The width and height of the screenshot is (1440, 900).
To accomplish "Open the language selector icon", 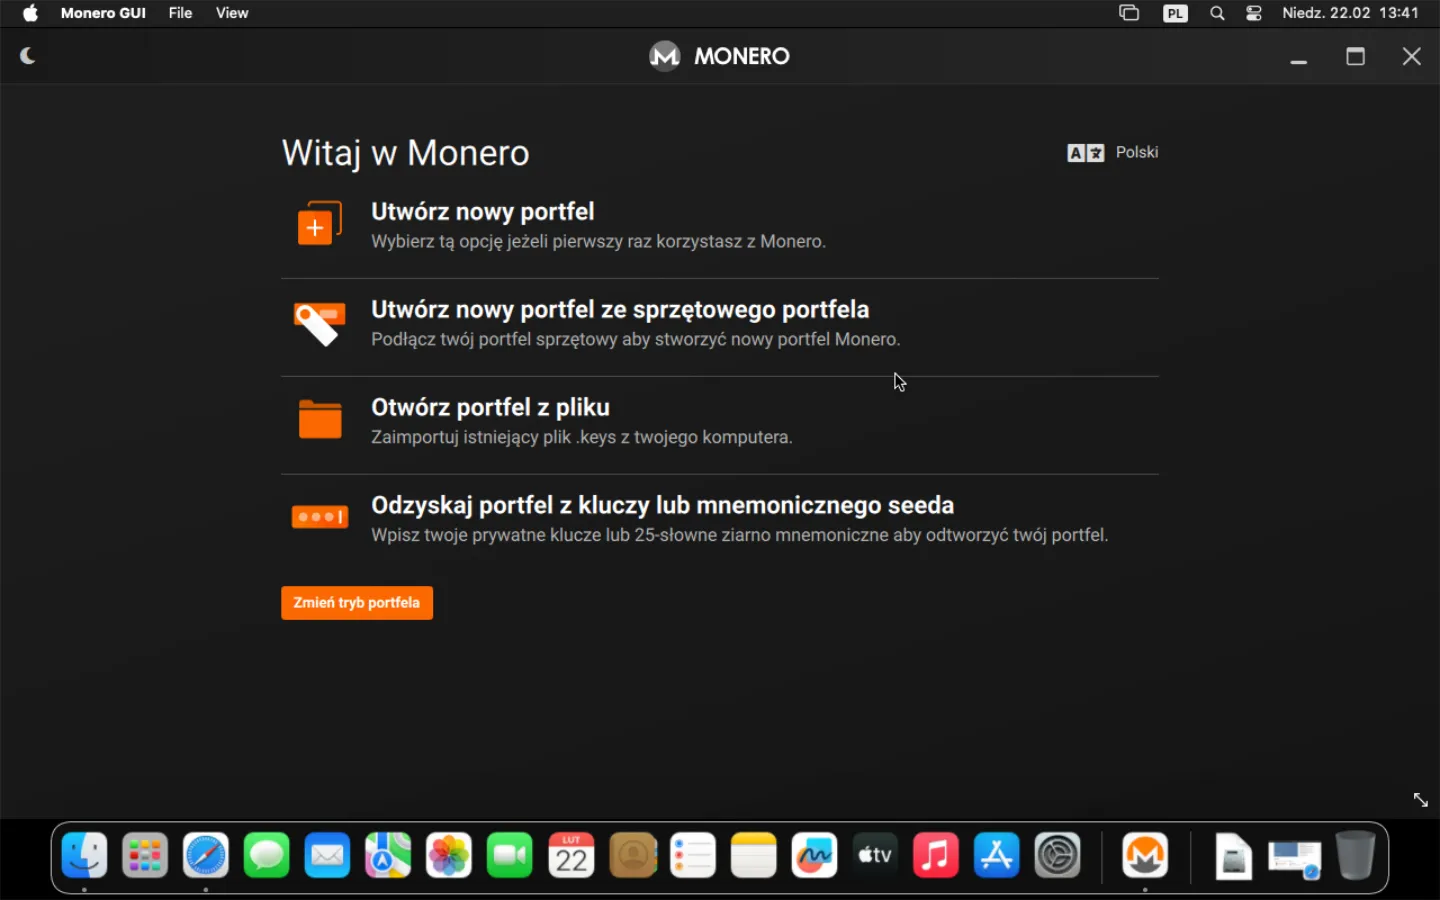I will click(1085, 153).
